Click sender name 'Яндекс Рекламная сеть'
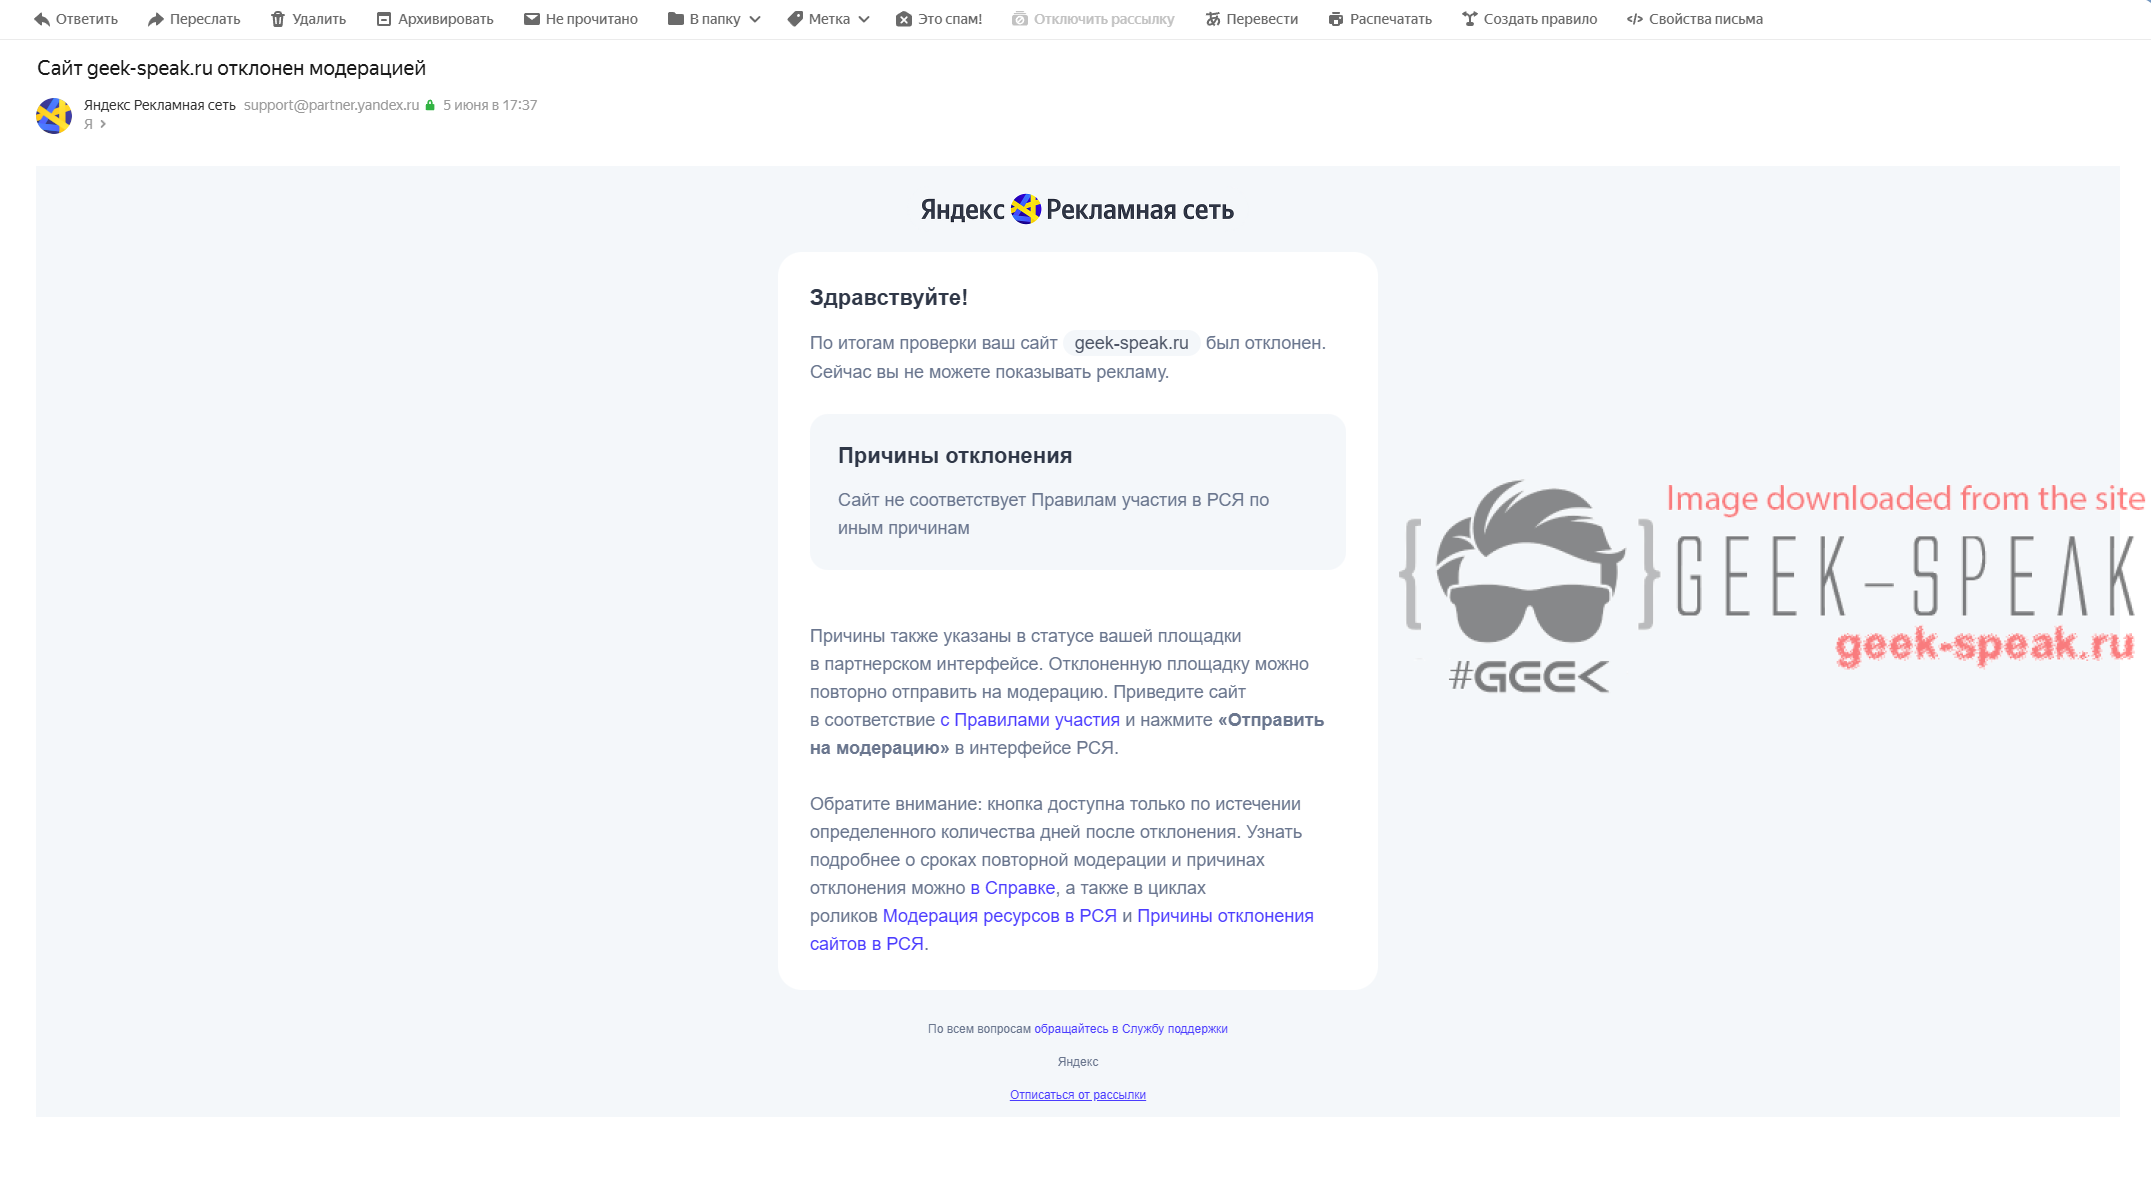Screen dimensions: 2151x1186 [160, 105]
